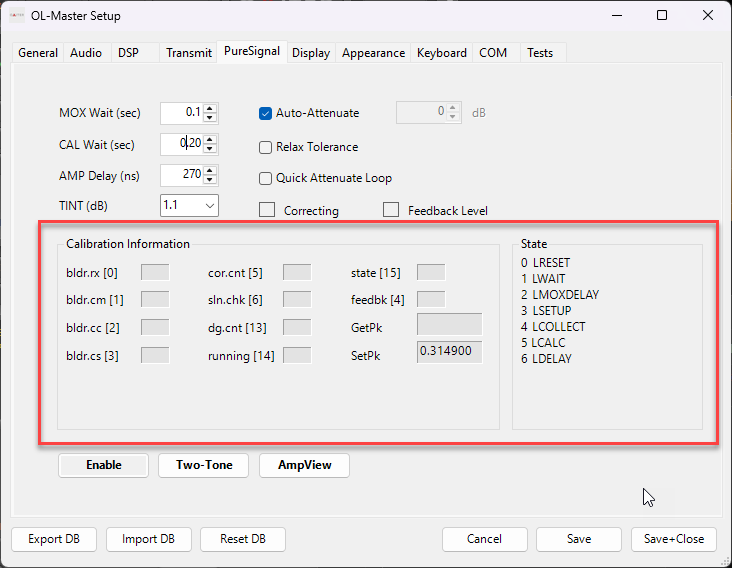Decrease AMP Delay with the down arrow
732x568 pixels.
click(210, 180)
